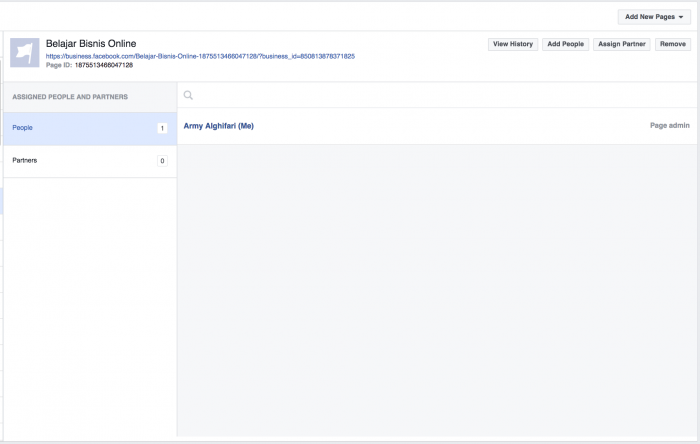
Task: Click the View History button
Action: pos(512,45)
